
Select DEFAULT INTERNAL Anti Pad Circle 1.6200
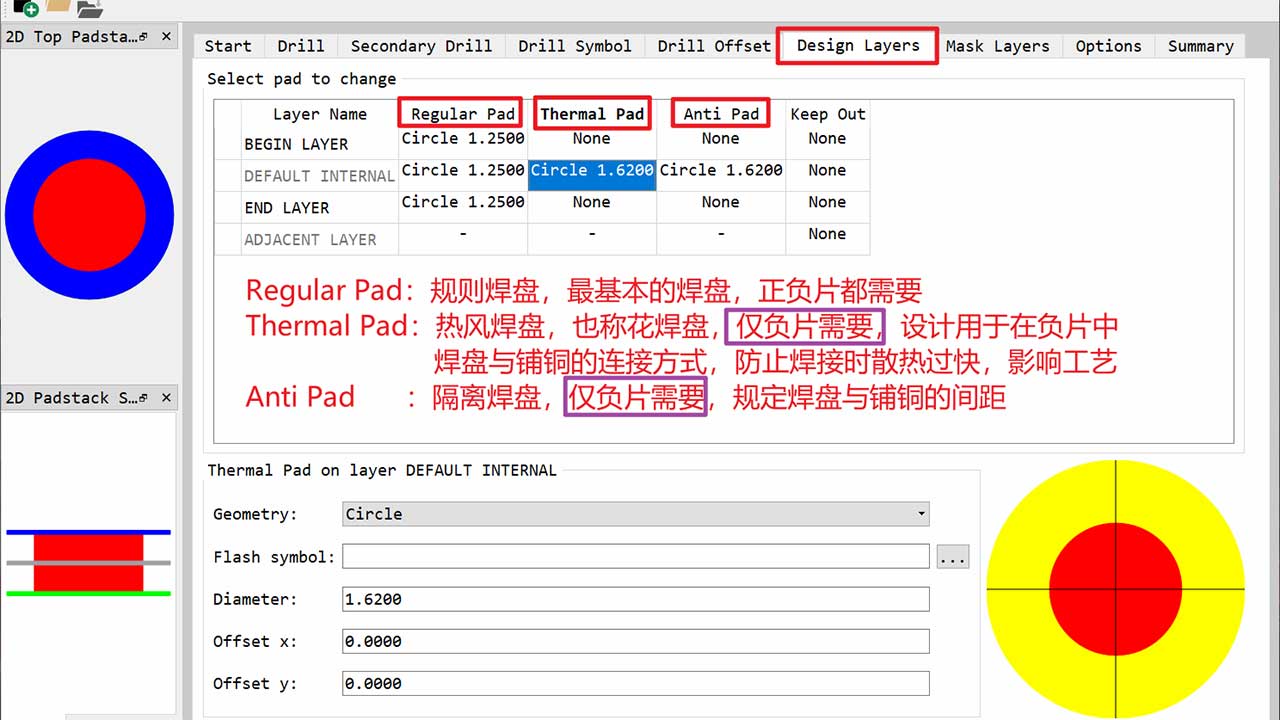[x=720, y=175]
